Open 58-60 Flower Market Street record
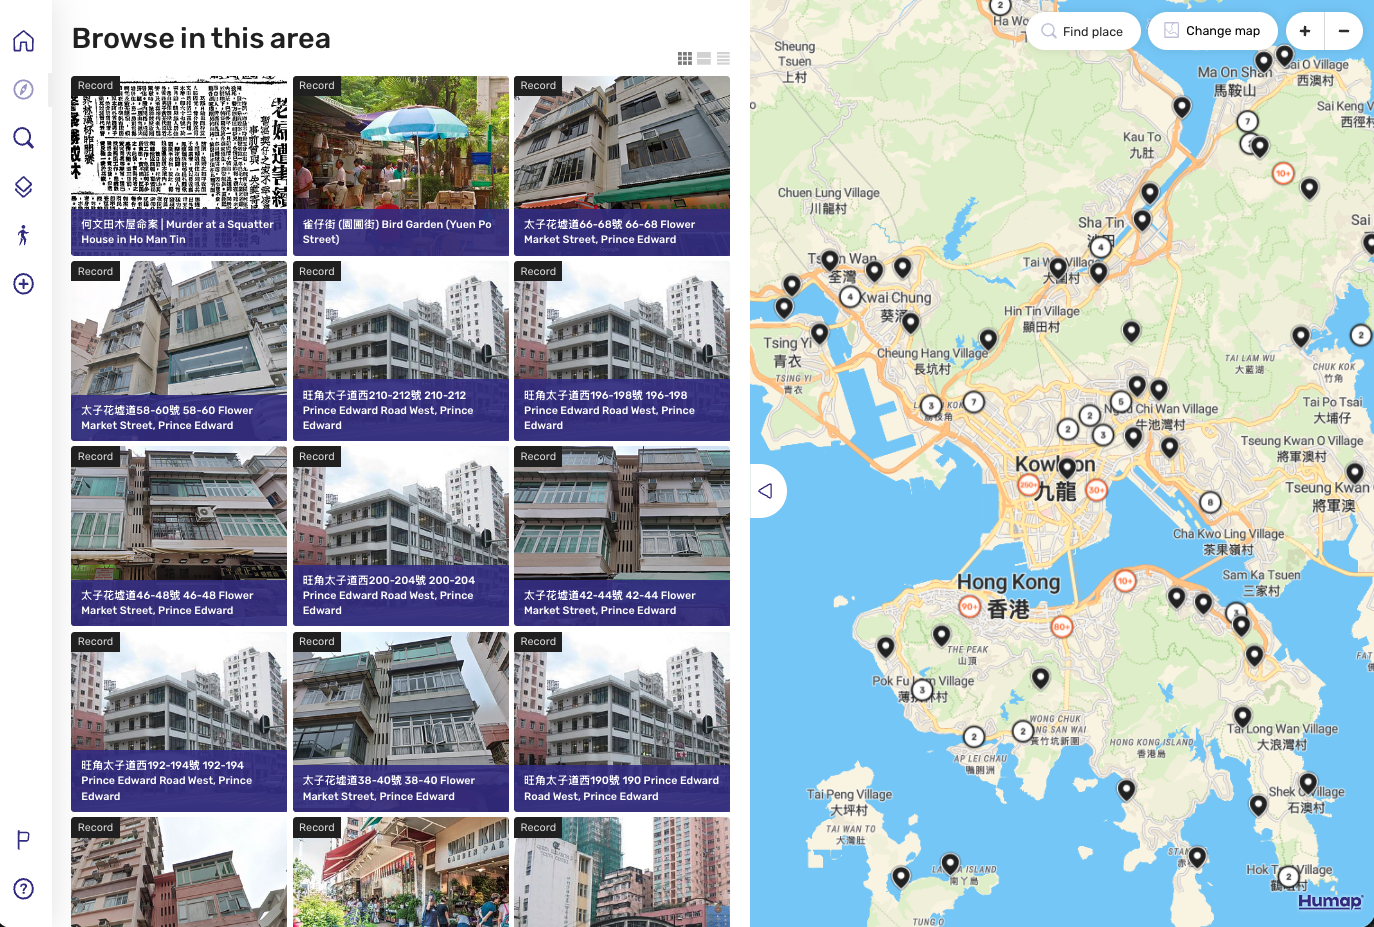This screenshot has width=1374, height=927. point(179,351)
